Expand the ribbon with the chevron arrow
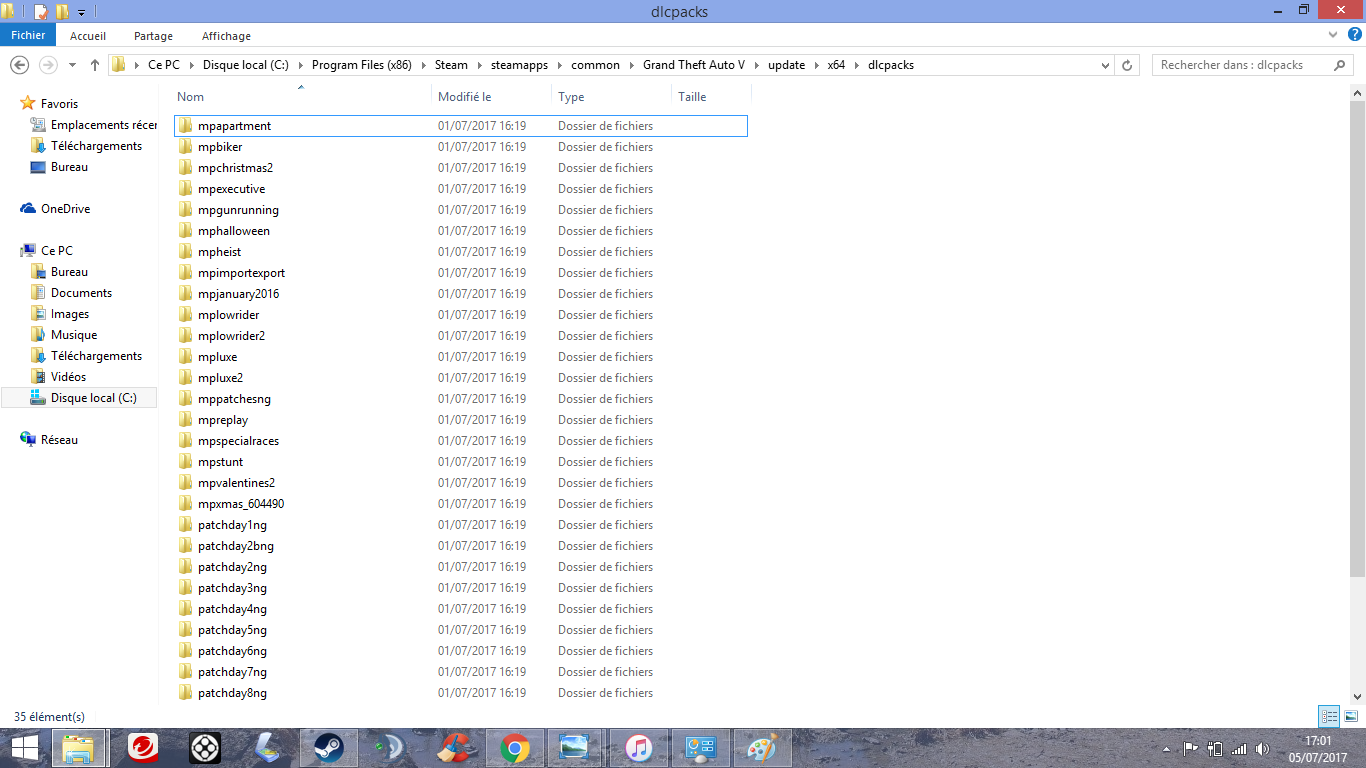Screen dimensions: 1366x768 (x=1333, y=35)
